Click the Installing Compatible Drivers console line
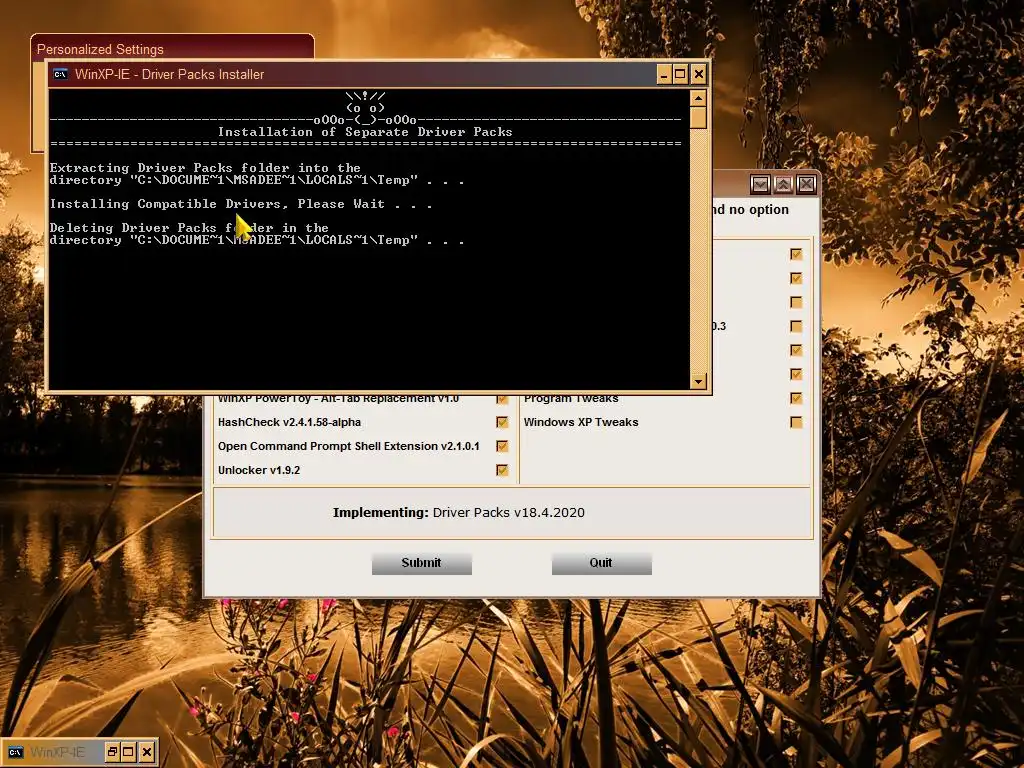The image size is (1024, 768). coord(241,204)
